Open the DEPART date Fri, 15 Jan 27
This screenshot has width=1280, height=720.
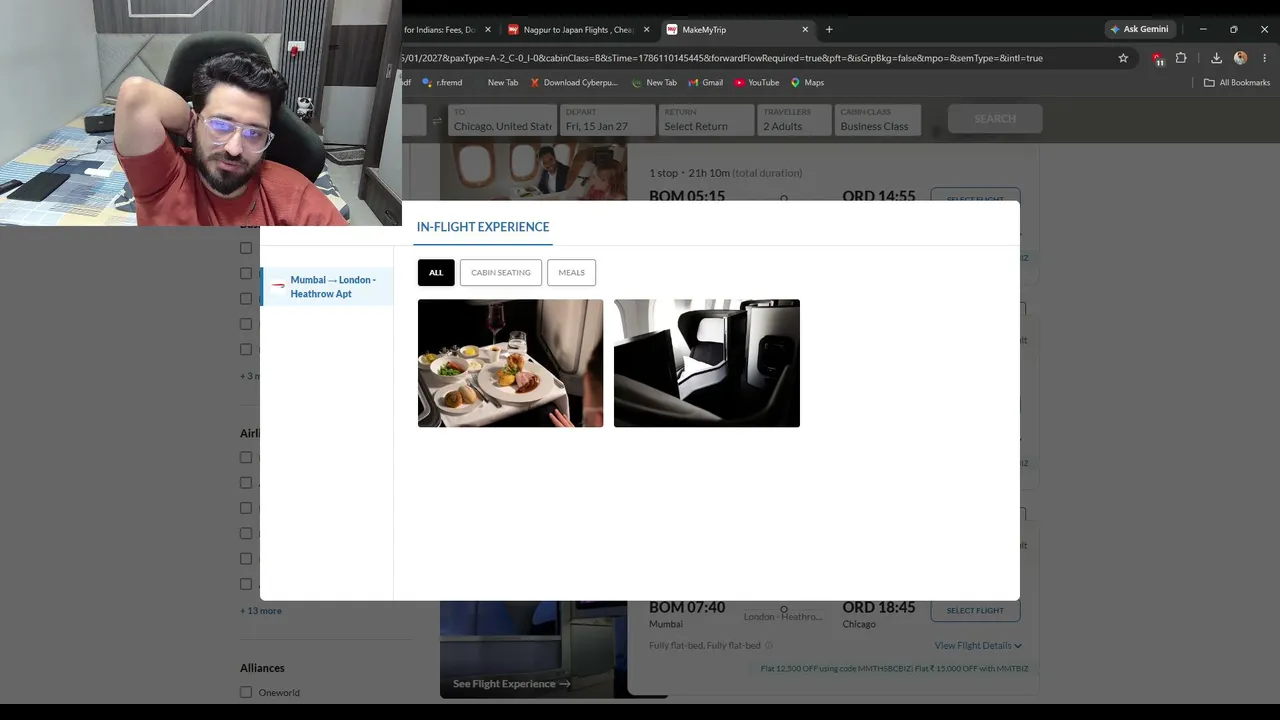point(607,120)
